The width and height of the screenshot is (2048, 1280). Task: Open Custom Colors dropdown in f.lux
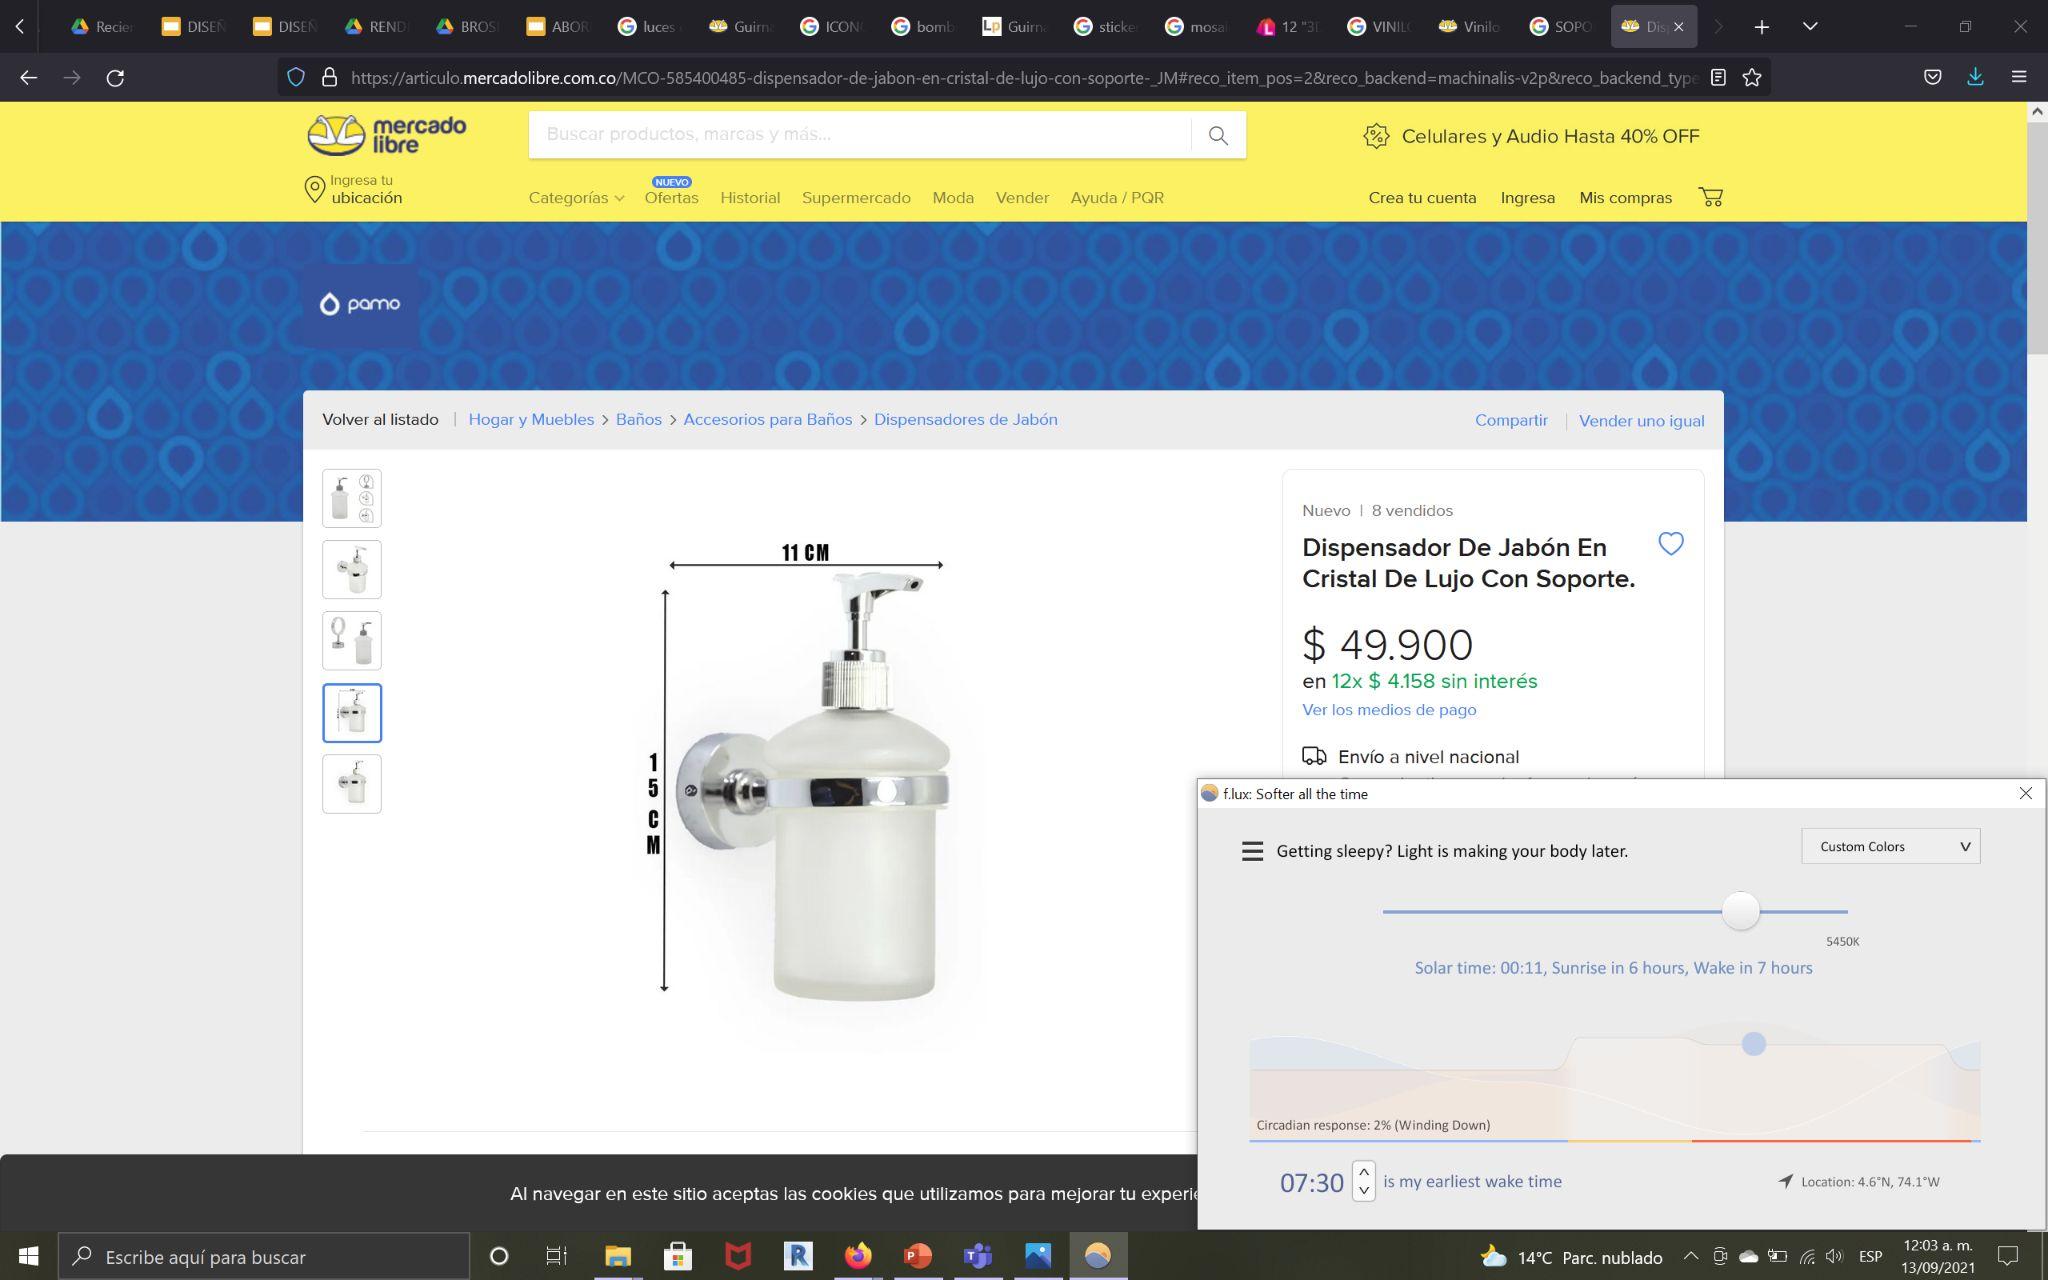tap(1890, 846)
